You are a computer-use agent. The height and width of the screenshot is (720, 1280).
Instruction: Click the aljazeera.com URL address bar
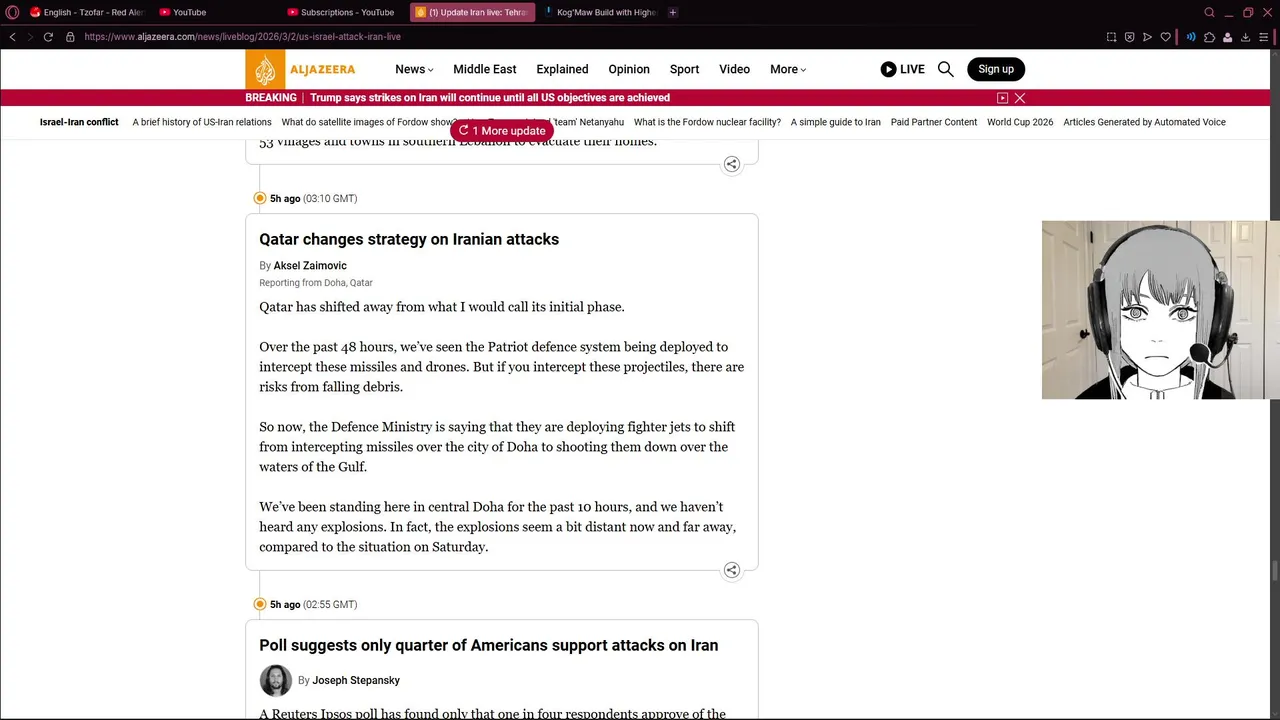tap(243, 37)
